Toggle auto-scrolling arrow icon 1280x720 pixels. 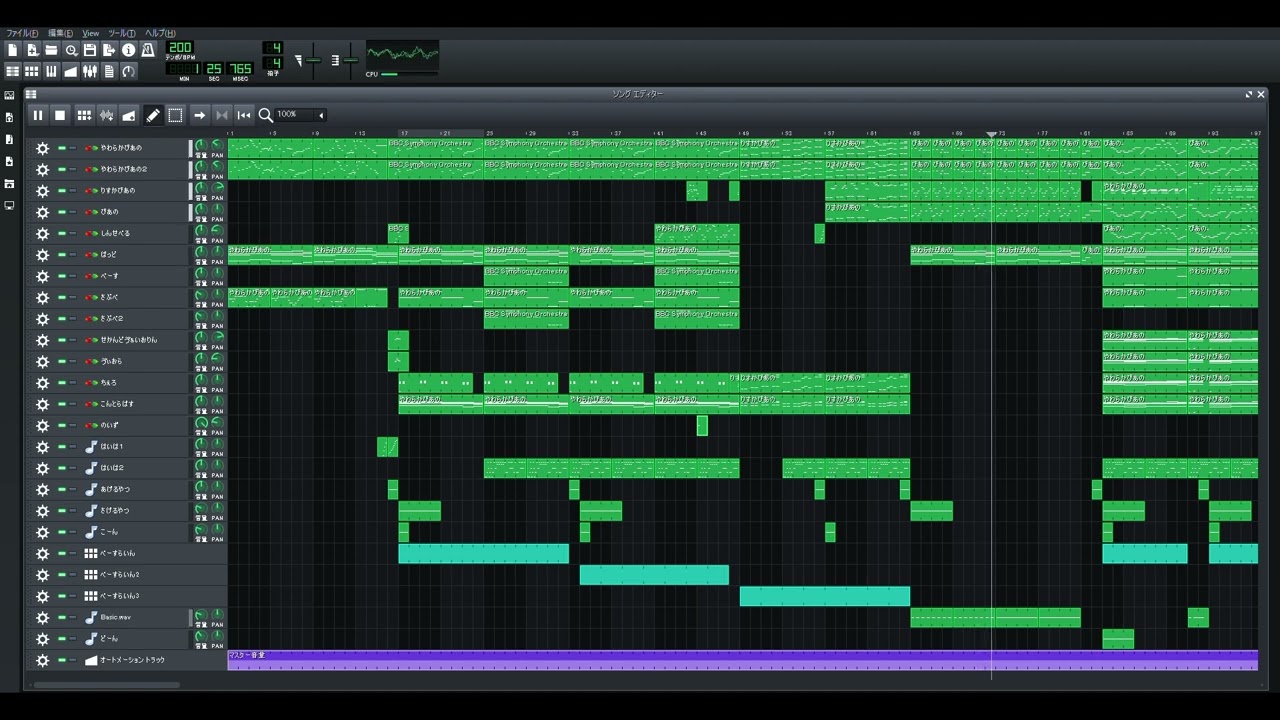(x=200, y=115)
